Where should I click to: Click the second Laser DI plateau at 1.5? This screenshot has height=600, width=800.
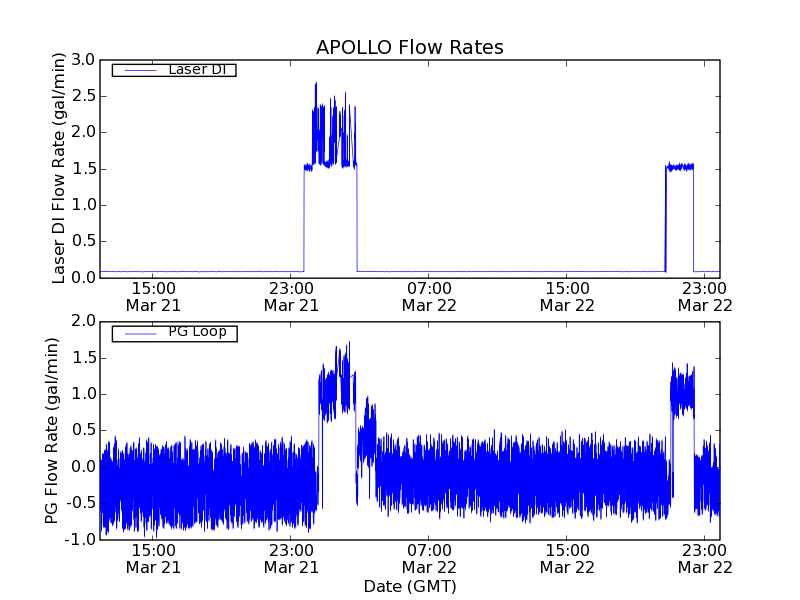(680, 167)
